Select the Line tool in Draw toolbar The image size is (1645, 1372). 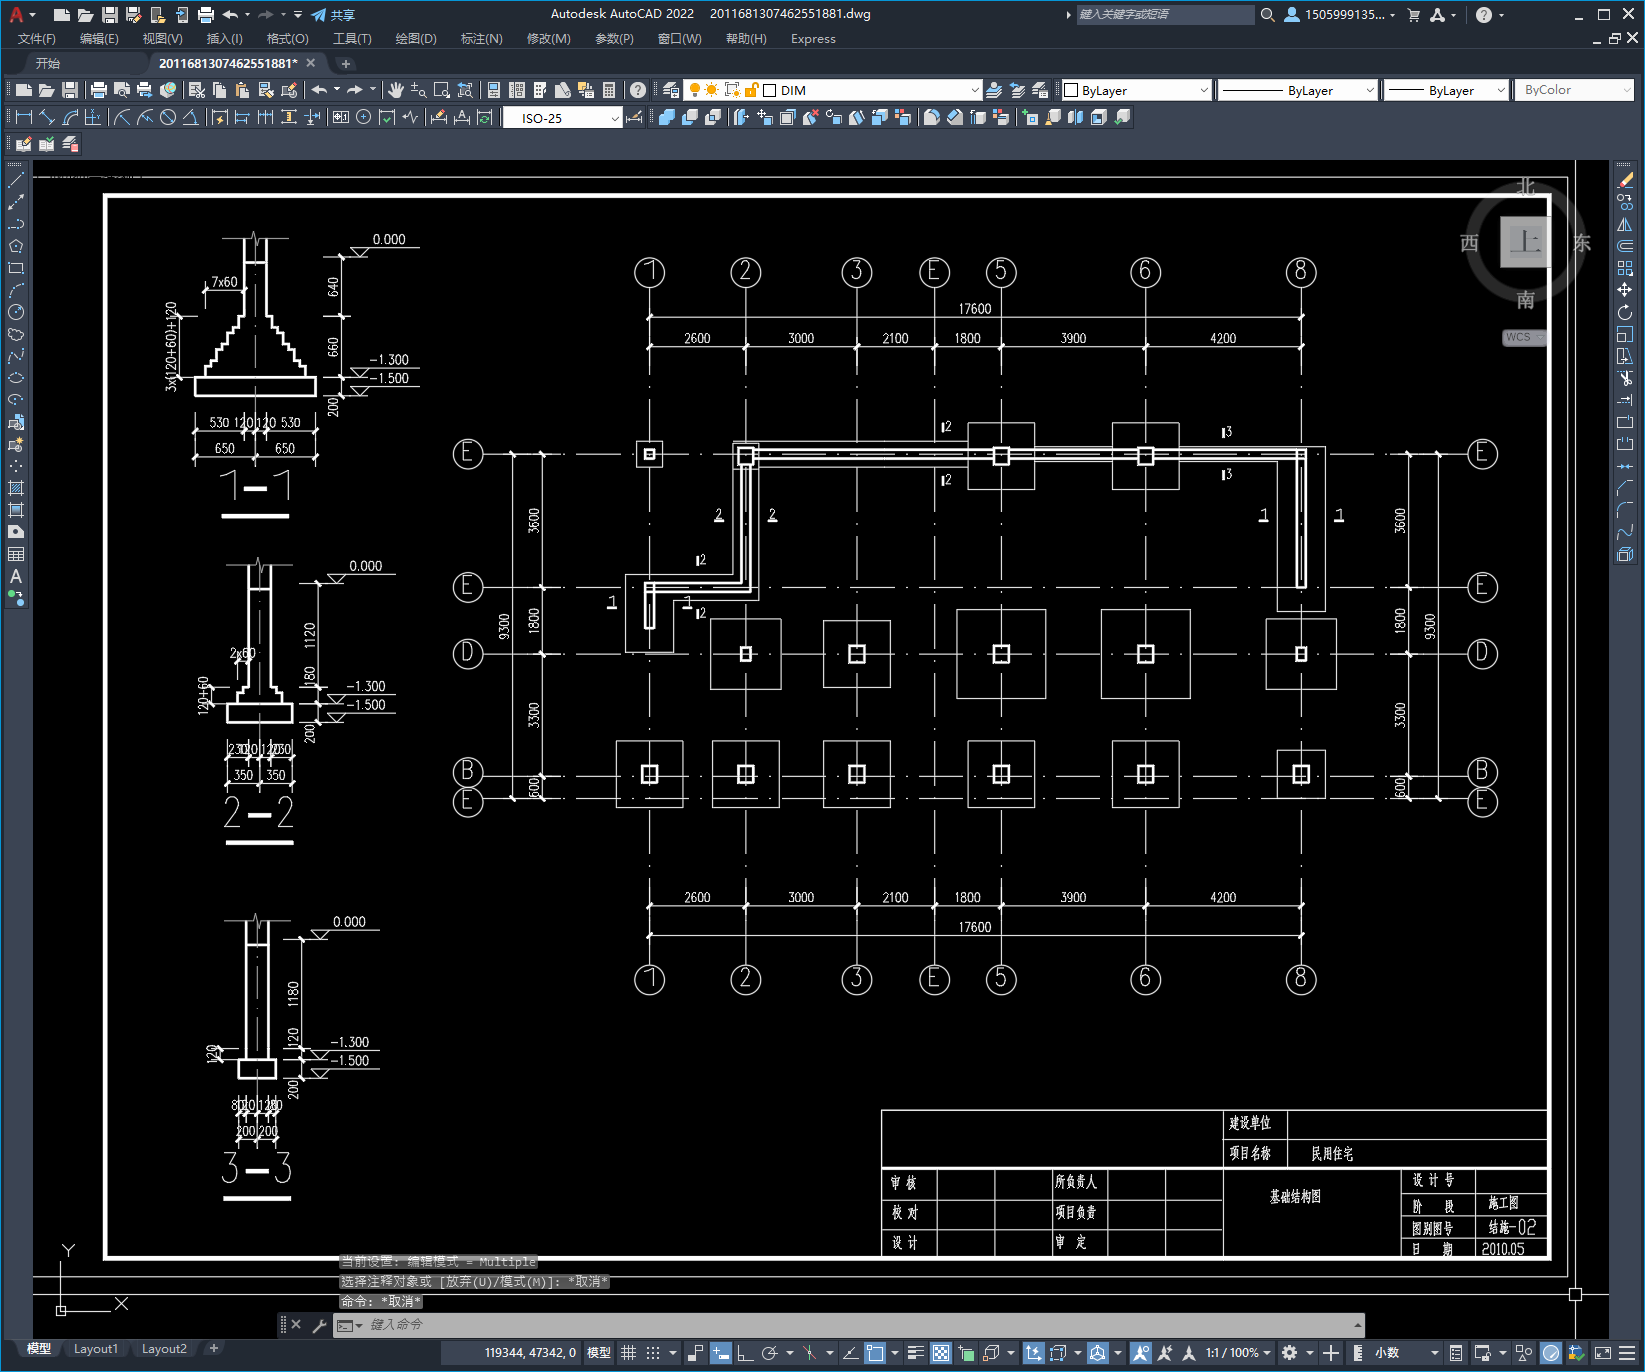tap(16, 181)
